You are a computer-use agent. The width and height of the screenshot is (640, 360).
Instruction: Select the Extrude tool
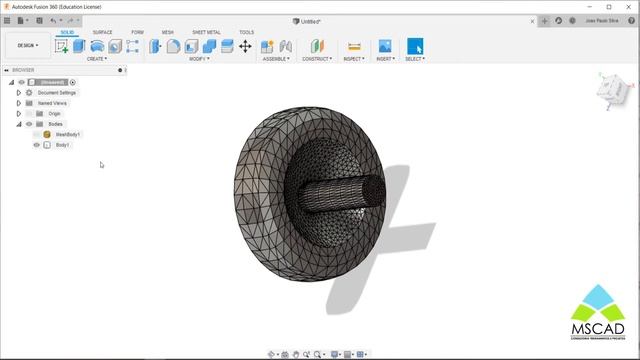(79, 46)
